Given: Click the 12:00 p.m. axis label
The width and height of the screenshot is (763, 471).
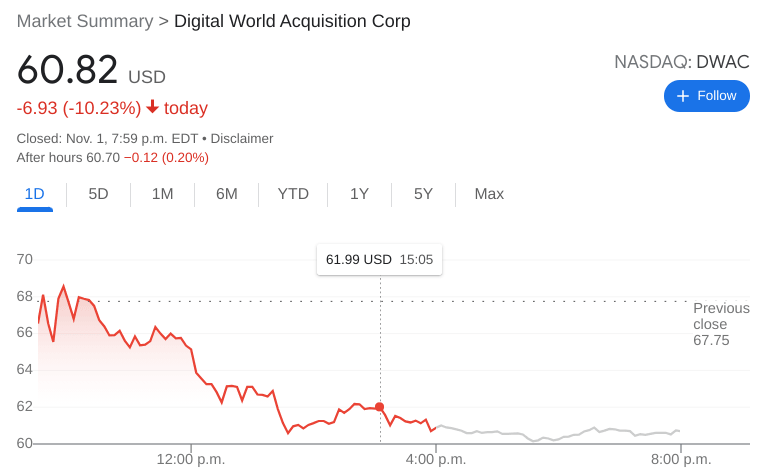Looking at the screenshot, I should [x=190, y=459].
